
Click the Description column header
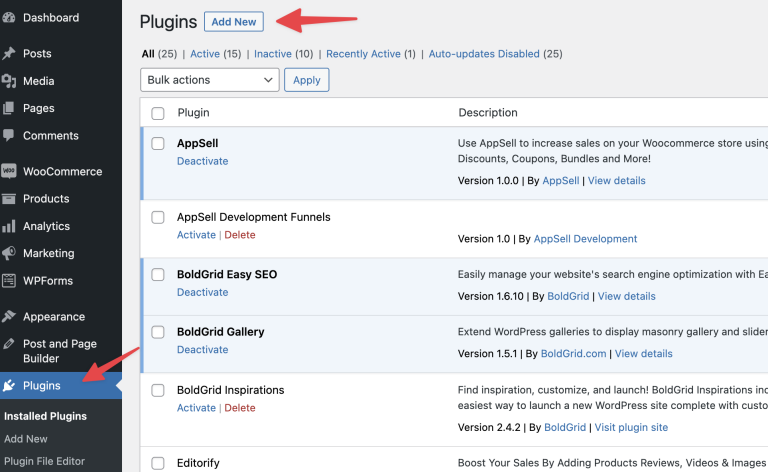tap(488, 113)
